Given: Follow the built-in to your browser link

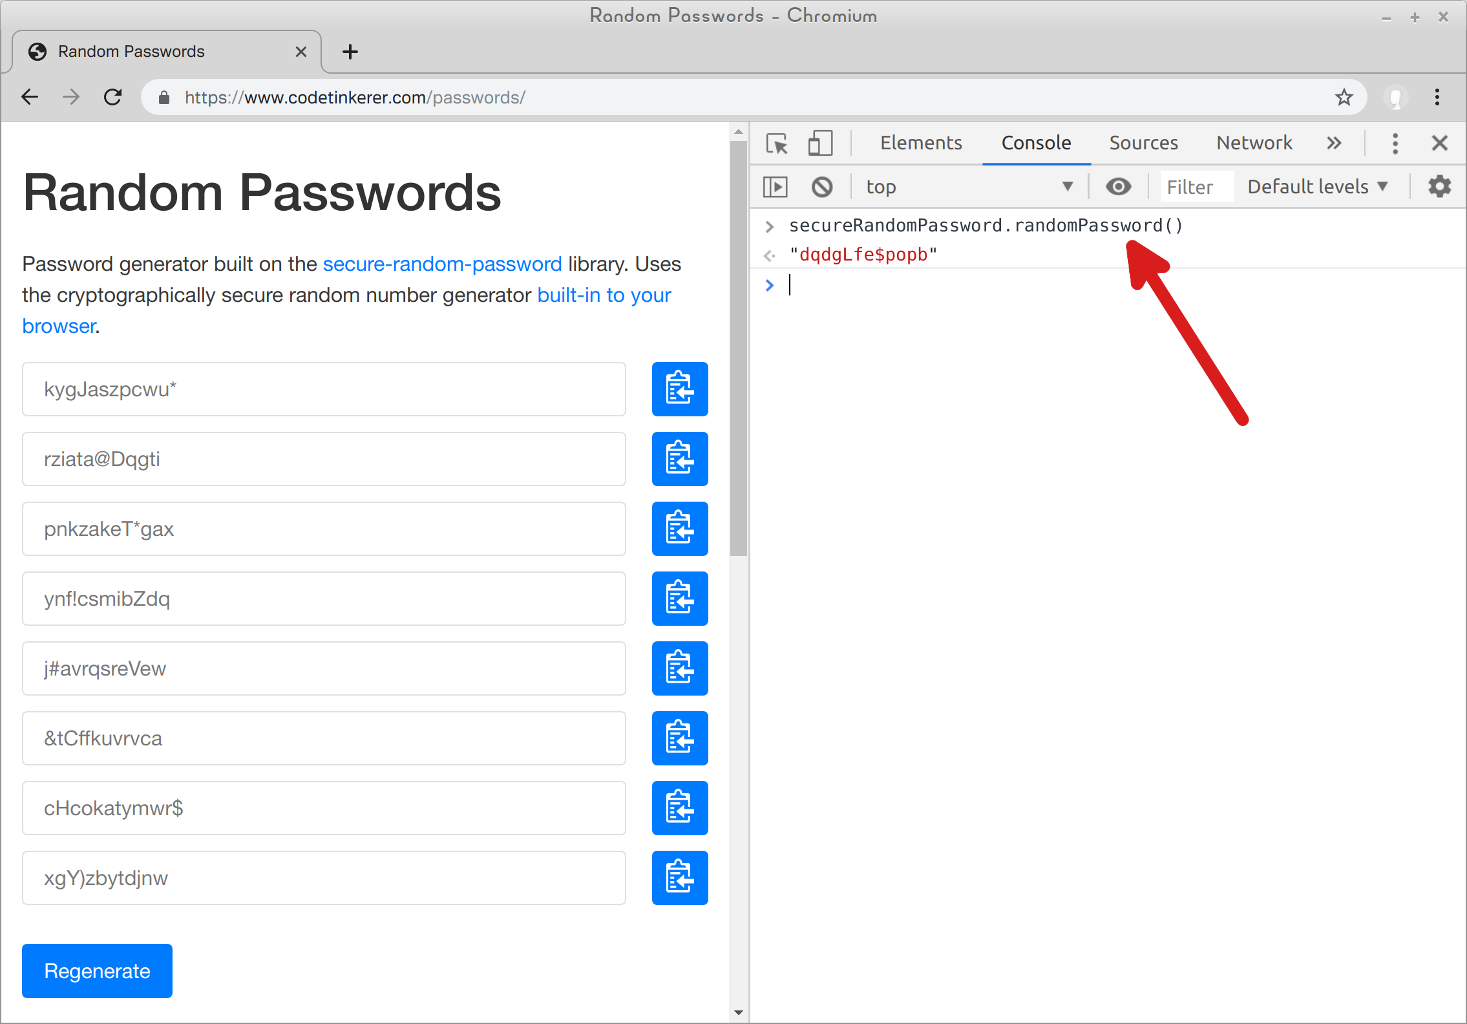Looking at the screenshot, I should pos(603,295).
